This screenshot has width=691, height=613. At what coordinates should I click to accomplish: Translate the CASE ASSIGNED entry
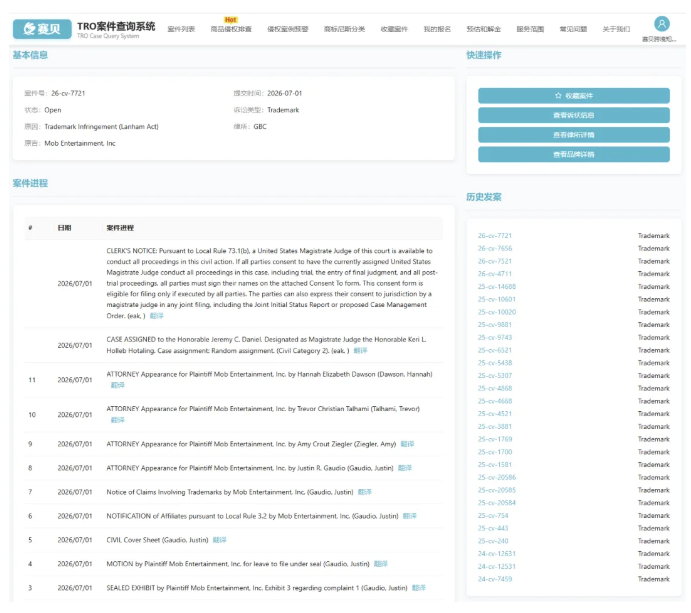(x=360, y=351)
